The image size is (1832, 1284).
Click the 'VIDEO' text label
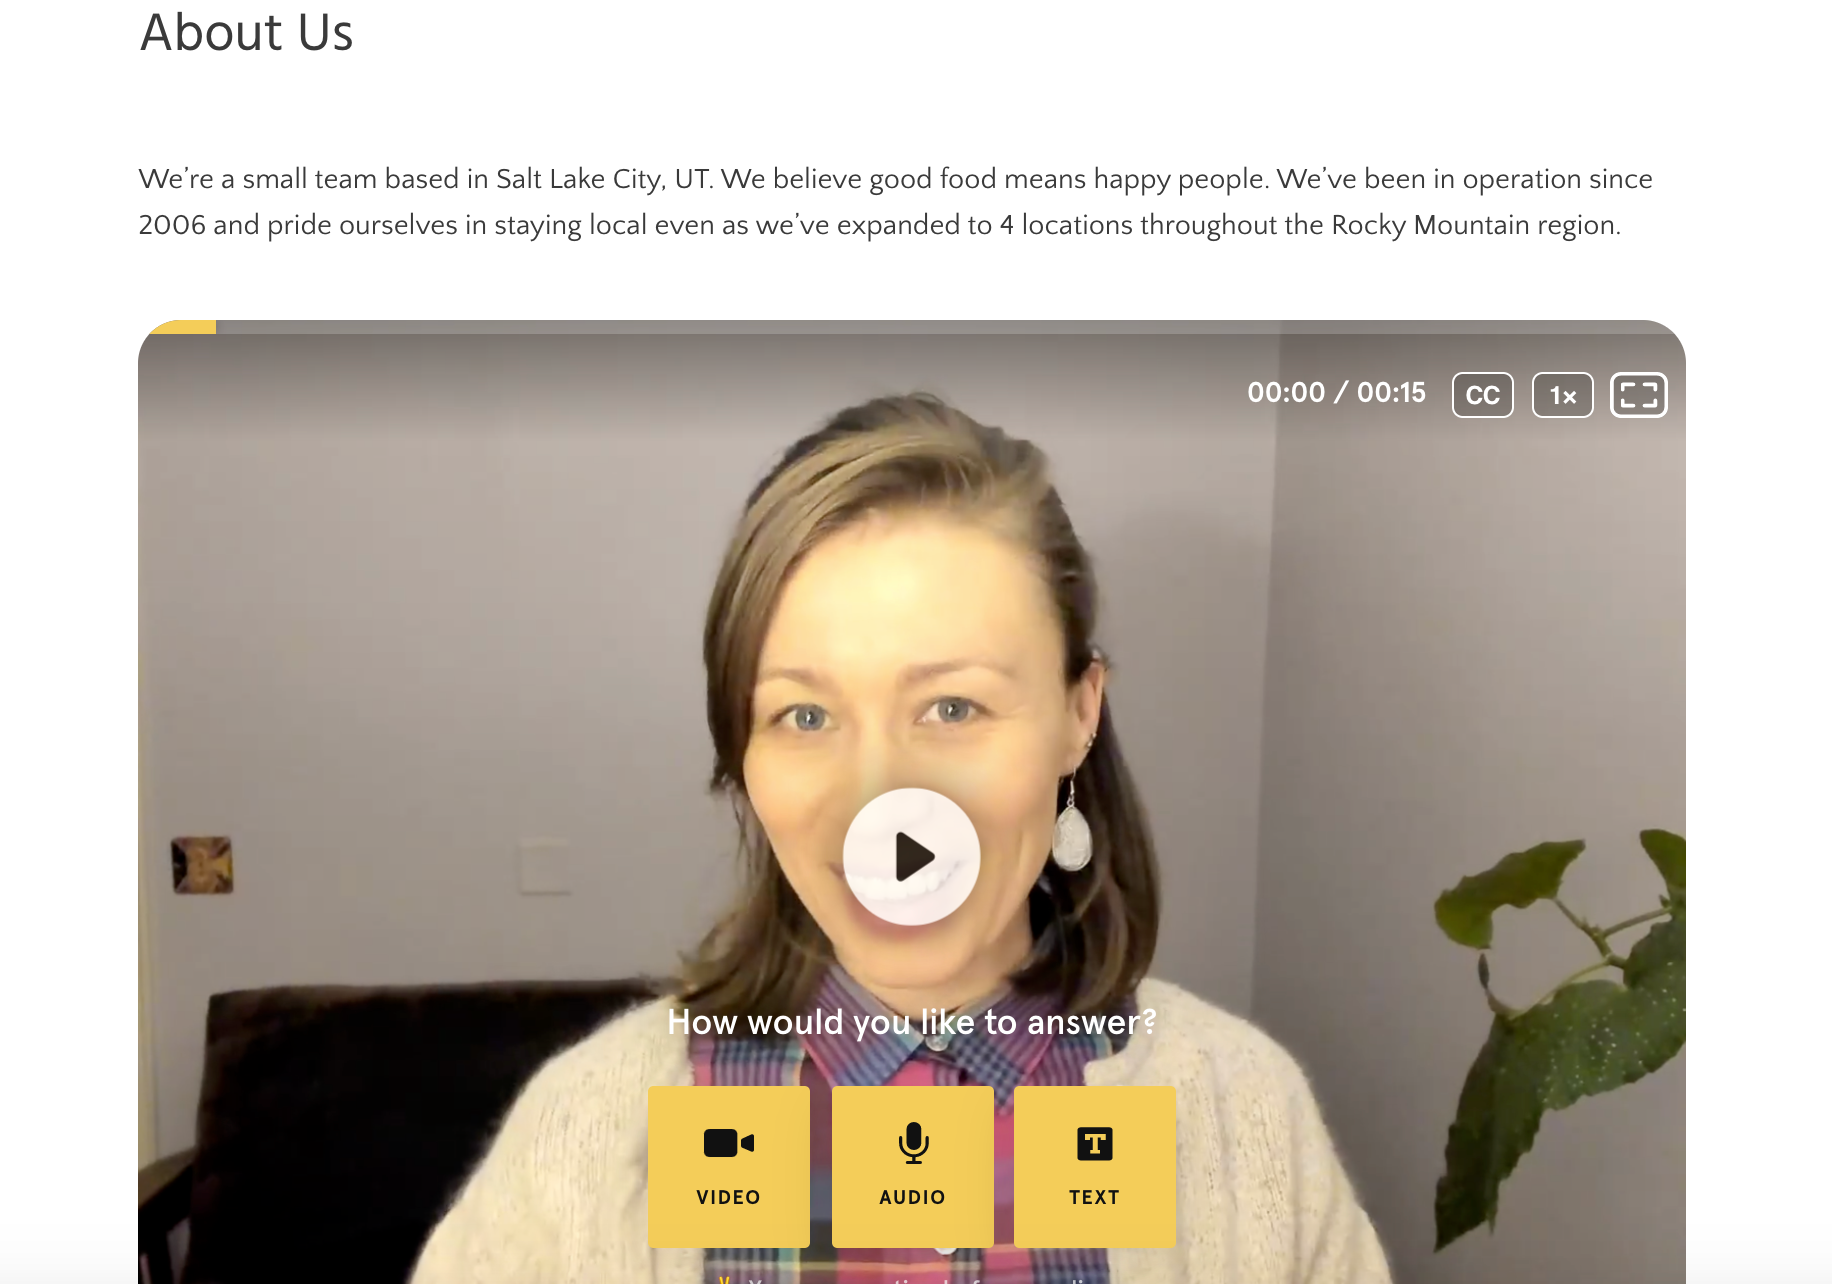click(729, 1197)
